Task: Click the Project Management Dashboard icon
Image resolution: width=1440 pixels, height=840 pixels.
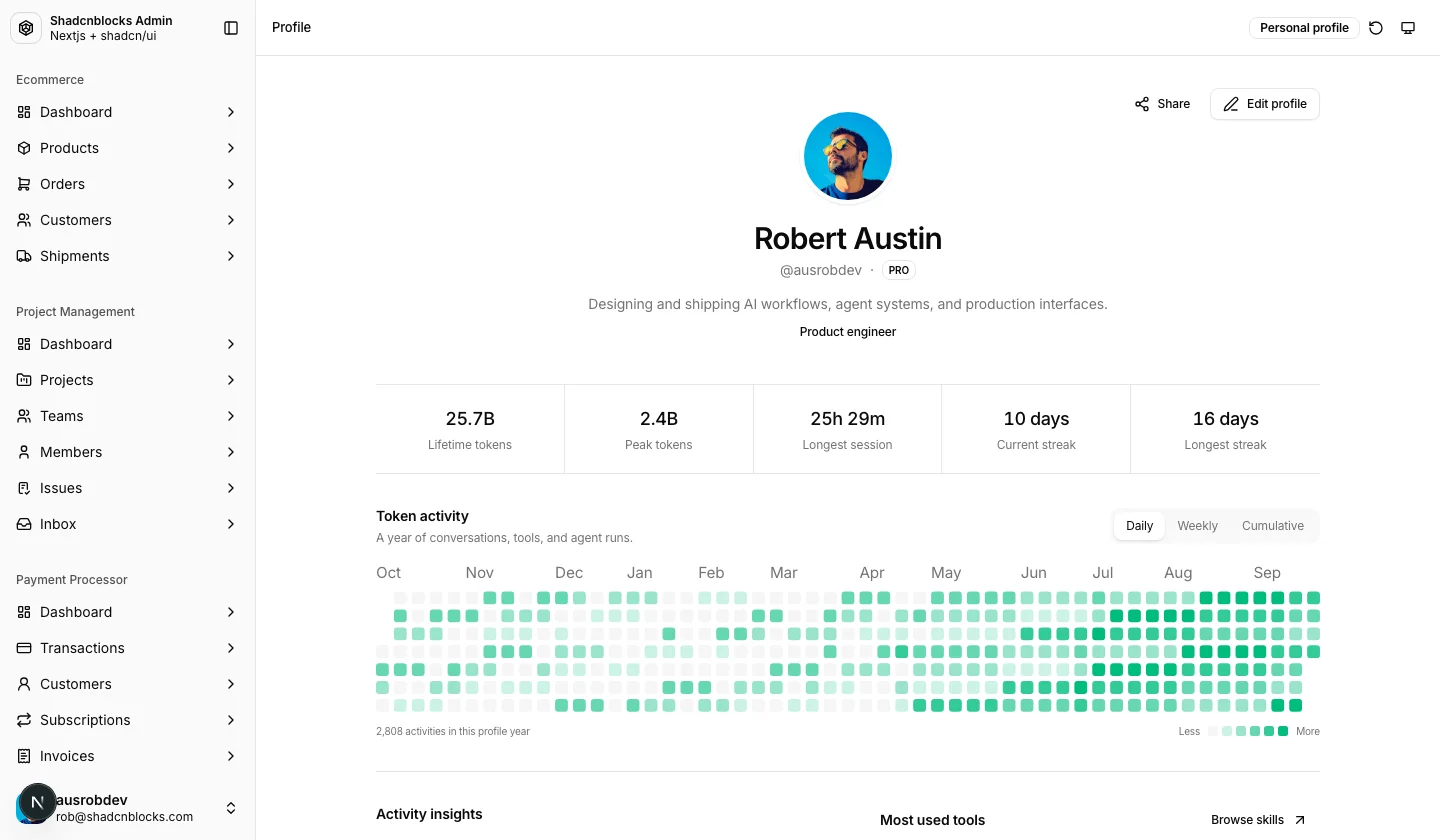Action: point(24,344)
